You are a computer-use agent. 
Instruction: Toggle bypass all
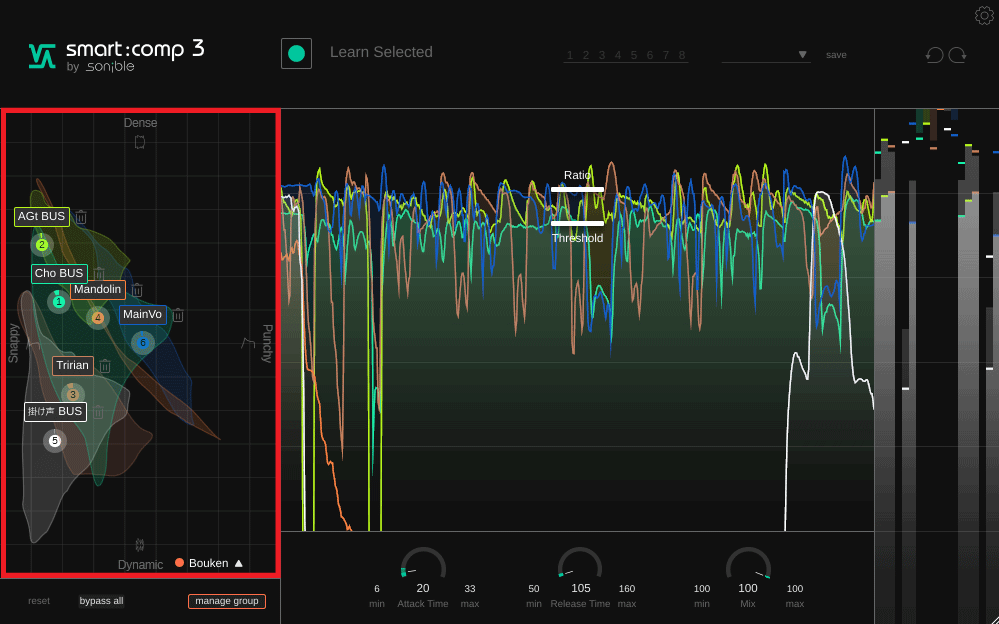pos(101,601)
